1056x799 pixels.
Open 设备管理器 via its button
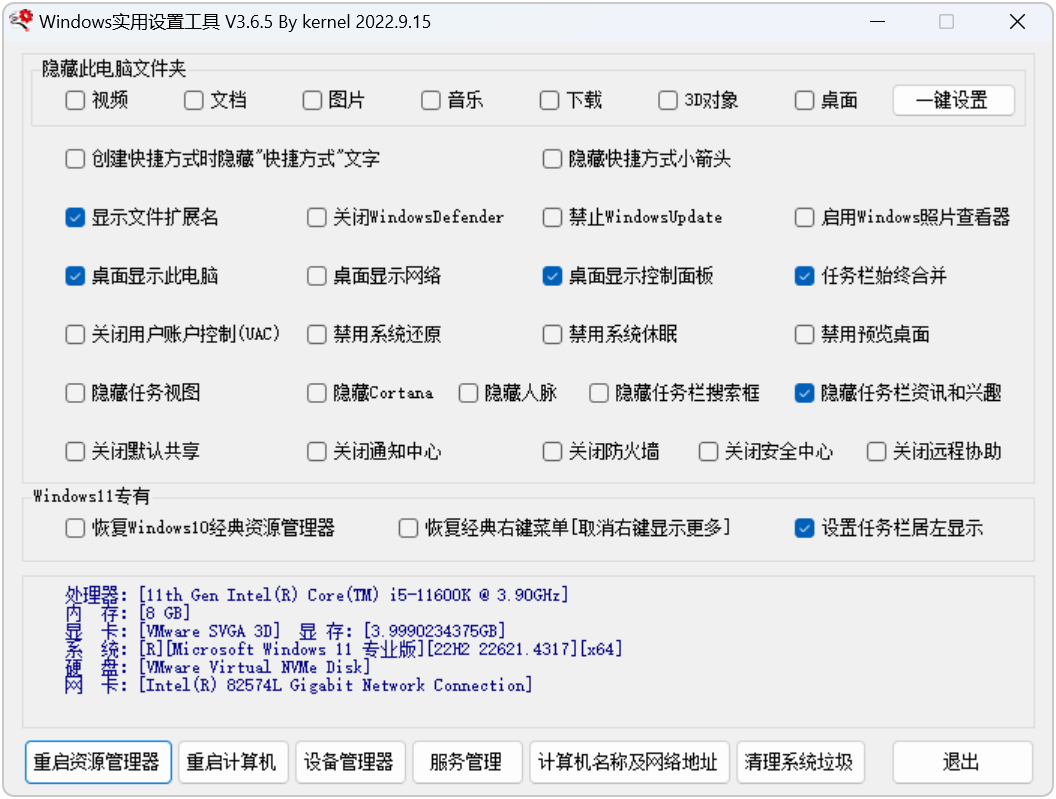(x=352, y=762)
